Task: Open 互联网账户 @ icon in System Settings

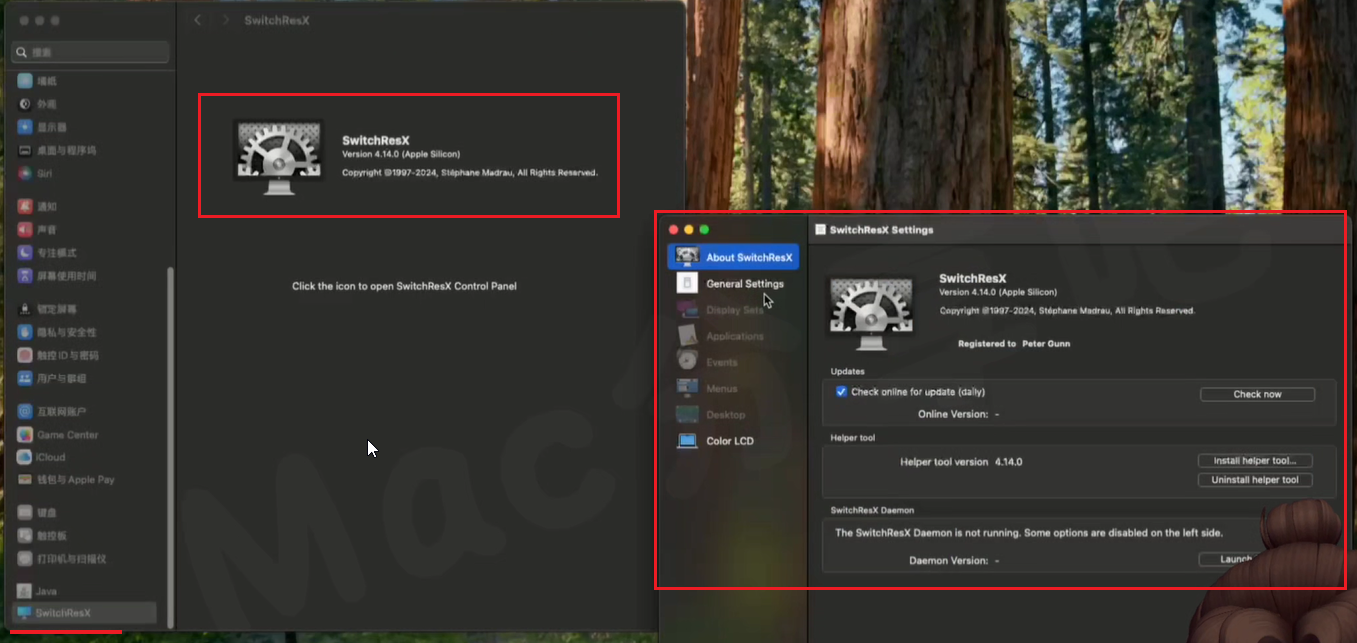Action: point(25,411)
